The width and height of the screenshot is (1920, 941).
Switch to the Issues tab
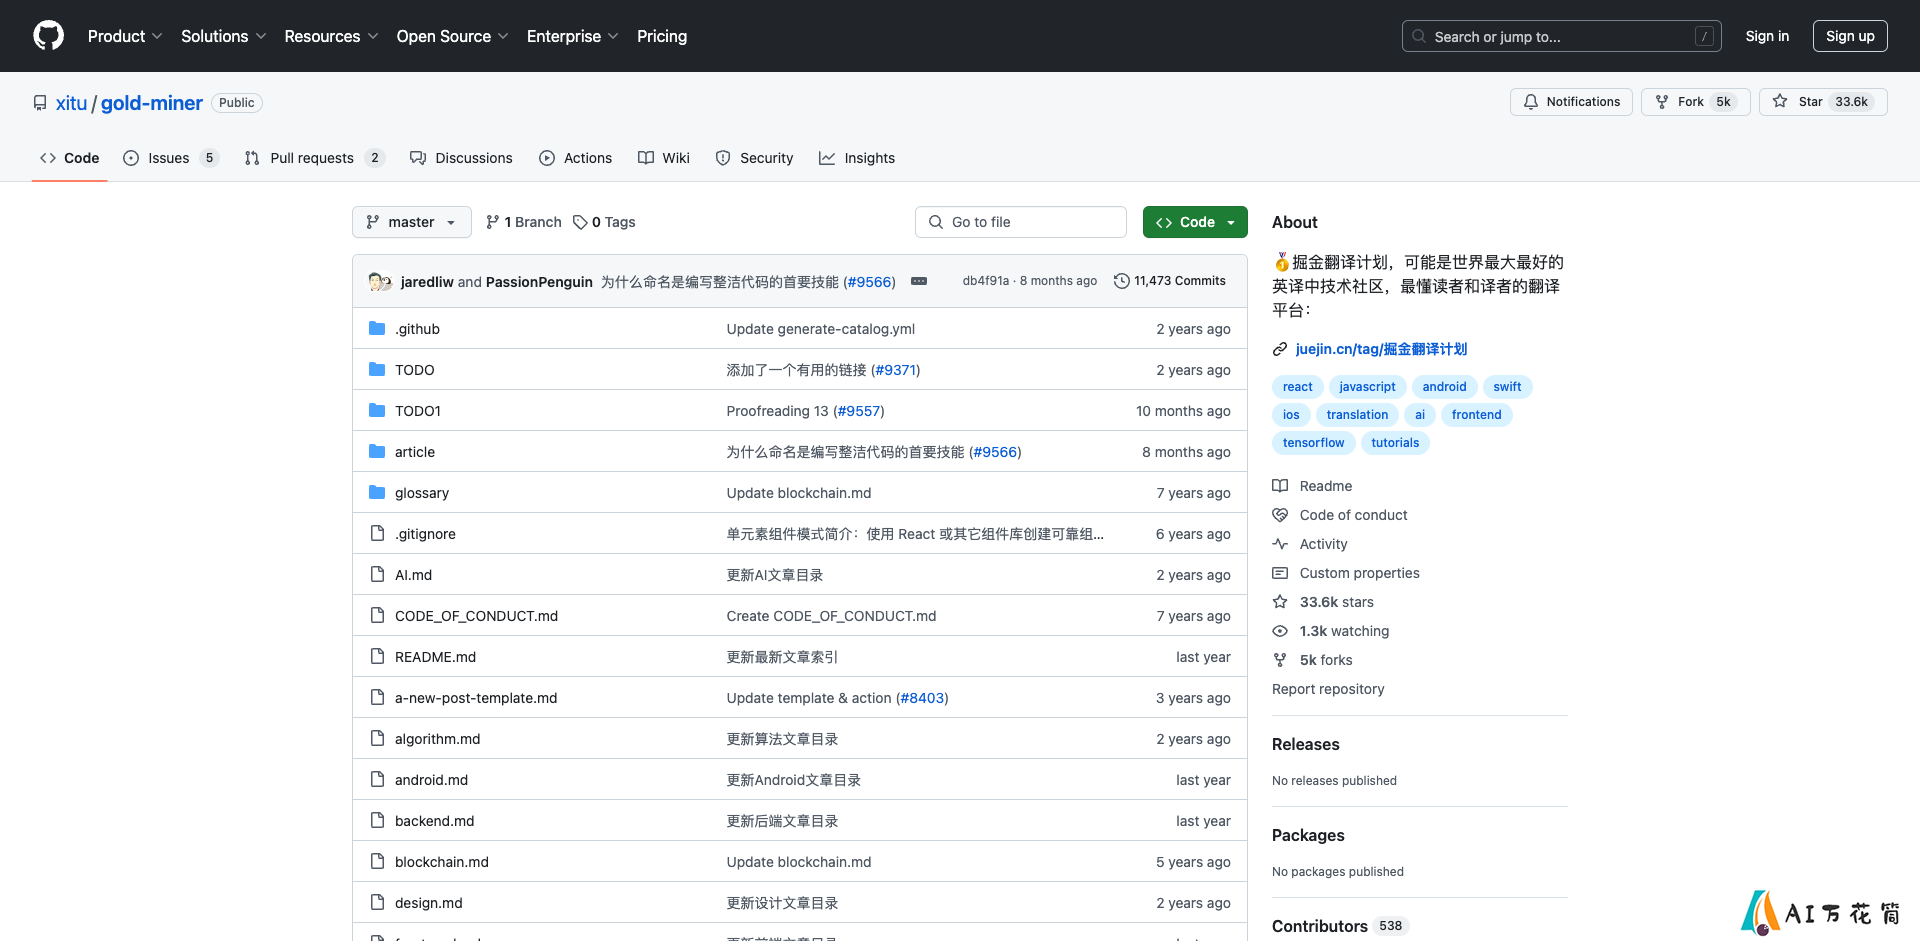click(171, 158)
